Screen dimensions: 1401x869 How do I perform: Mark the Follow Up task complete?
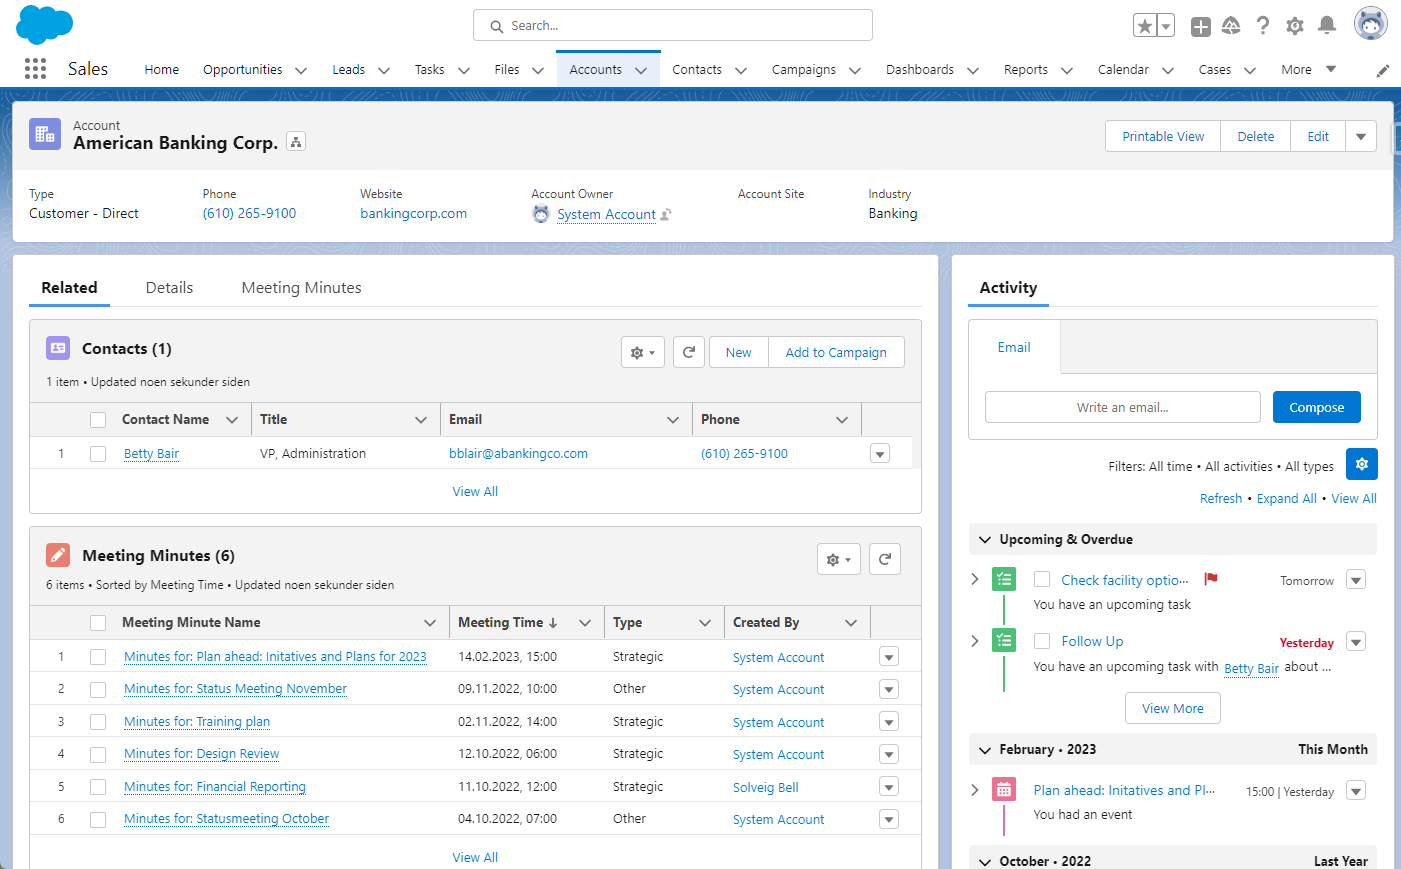(1042, 641)
